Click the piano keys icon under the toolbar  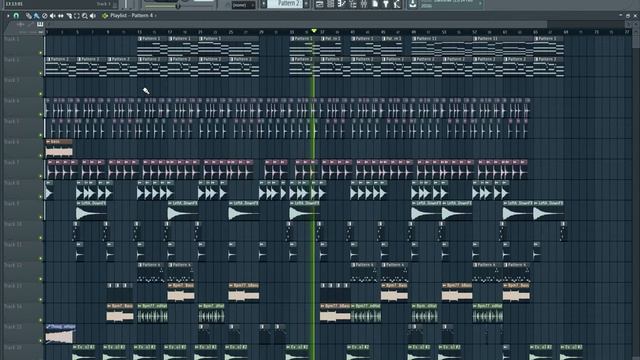[x=40, y=24]
